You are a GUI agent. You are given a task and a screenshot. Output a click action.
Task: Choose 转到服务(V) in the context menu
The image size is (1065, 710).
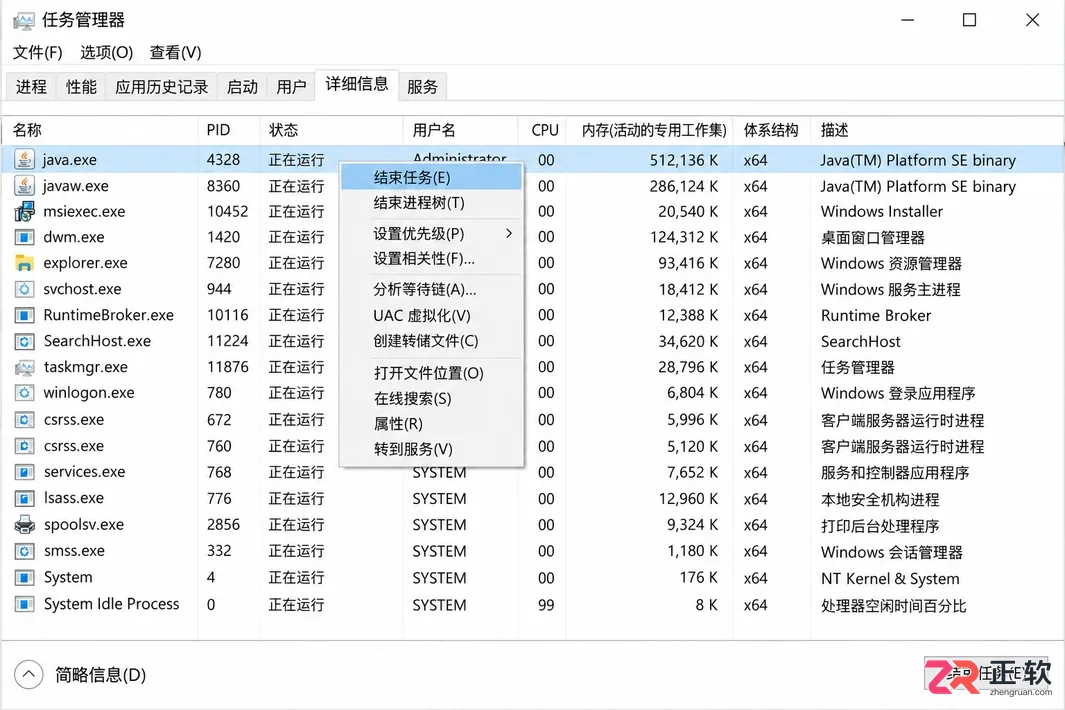click(431, 449)
